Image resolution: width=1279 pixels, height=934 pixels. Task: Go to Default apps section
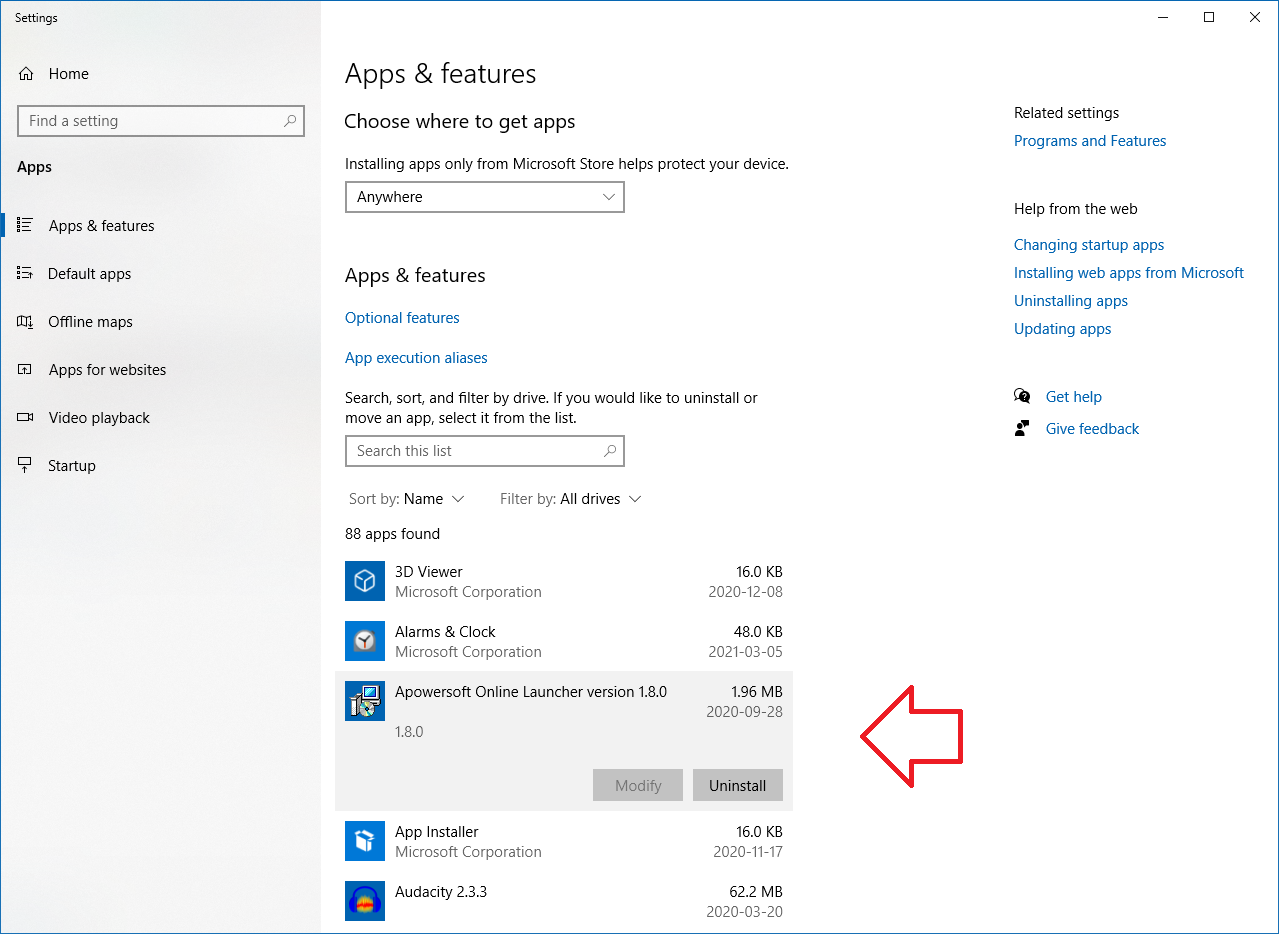pos(160,274)
